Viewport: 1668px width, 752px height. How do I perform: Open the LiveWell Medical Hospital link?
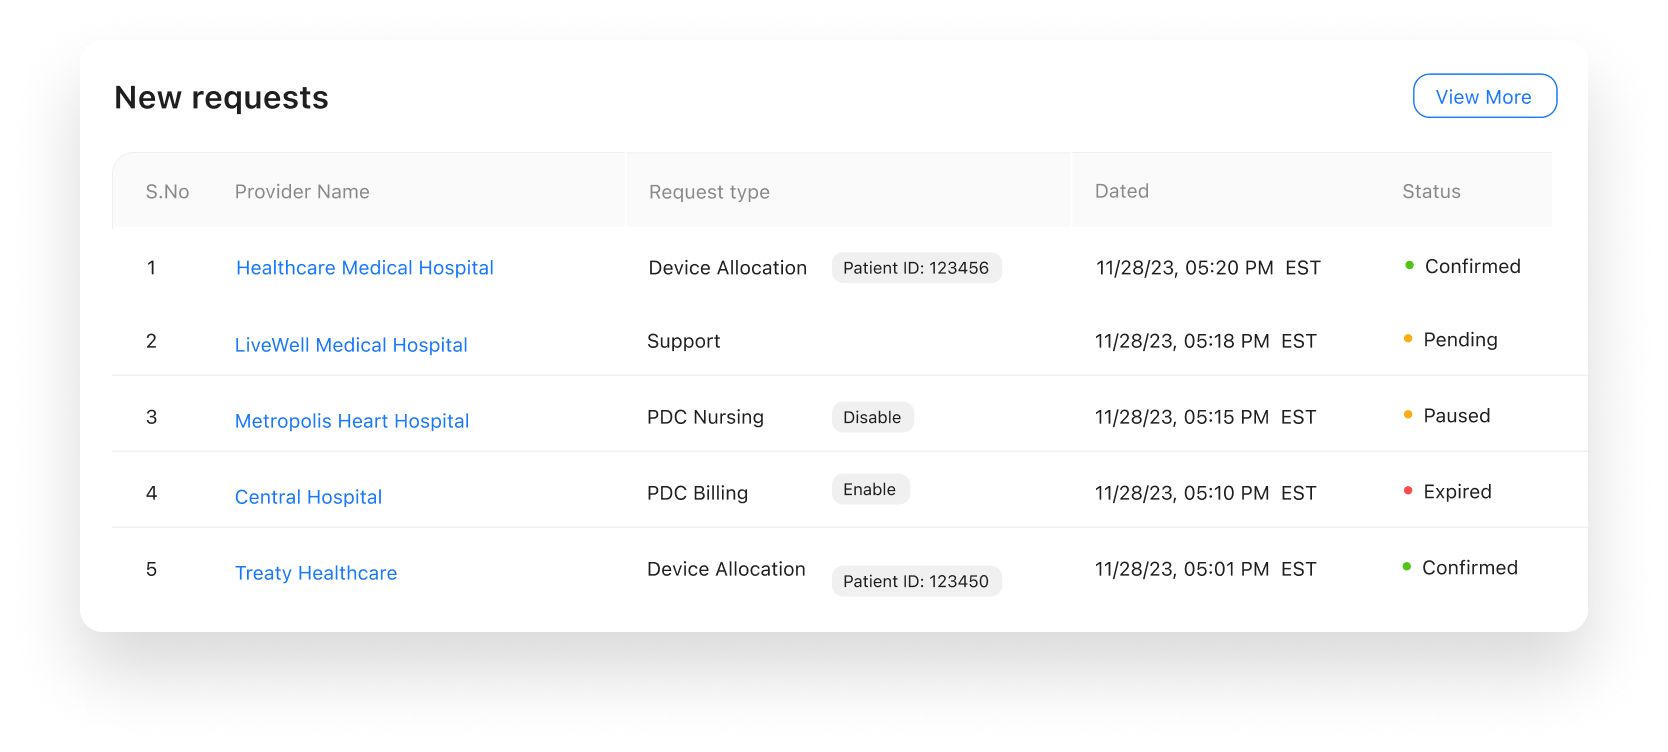(351, 344)
